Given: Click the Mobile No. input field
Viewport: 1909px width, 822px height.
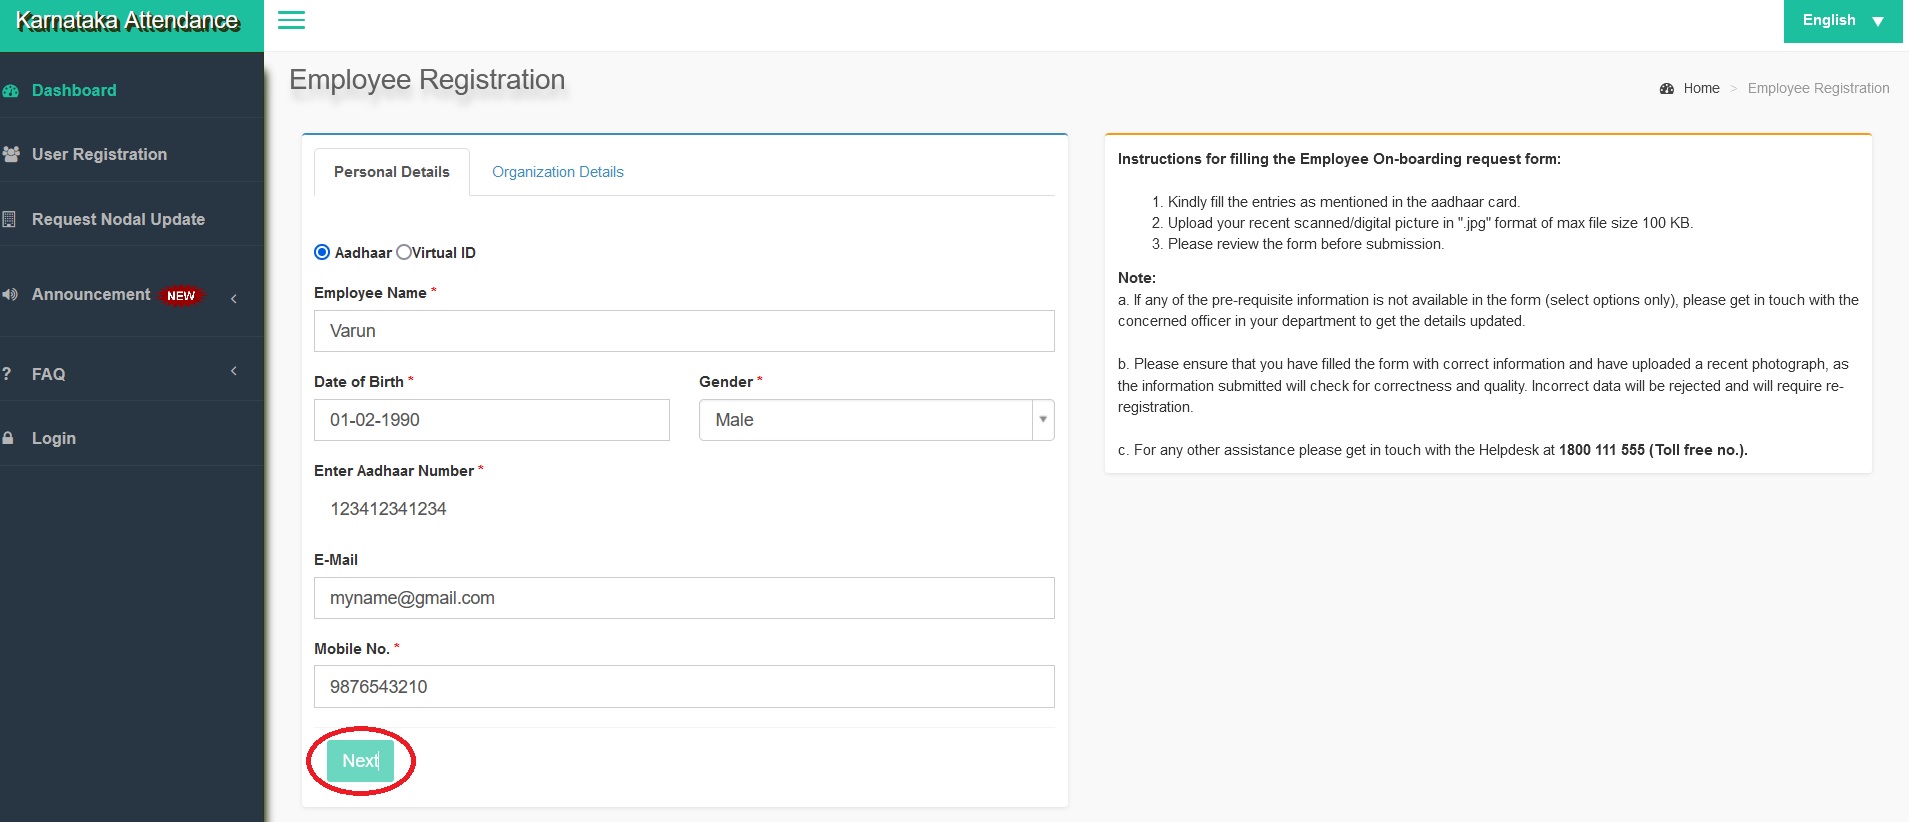Looking at the screenshot, I should [684, 687].
